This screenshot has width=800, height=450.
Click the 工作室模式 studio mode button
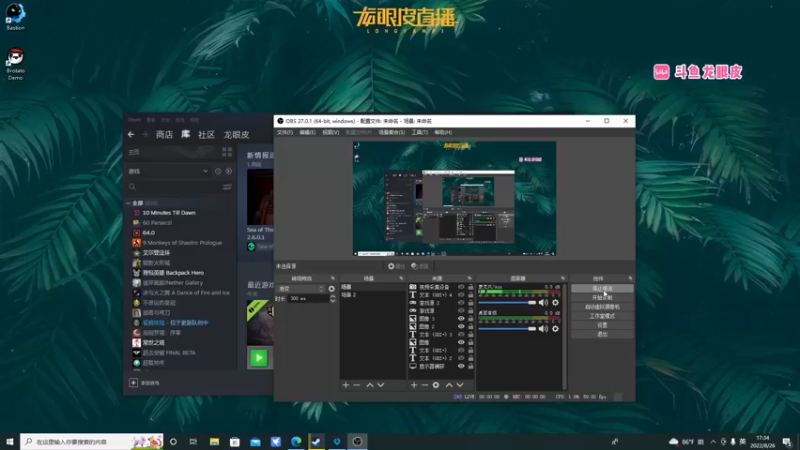click(x=602, y=316)
